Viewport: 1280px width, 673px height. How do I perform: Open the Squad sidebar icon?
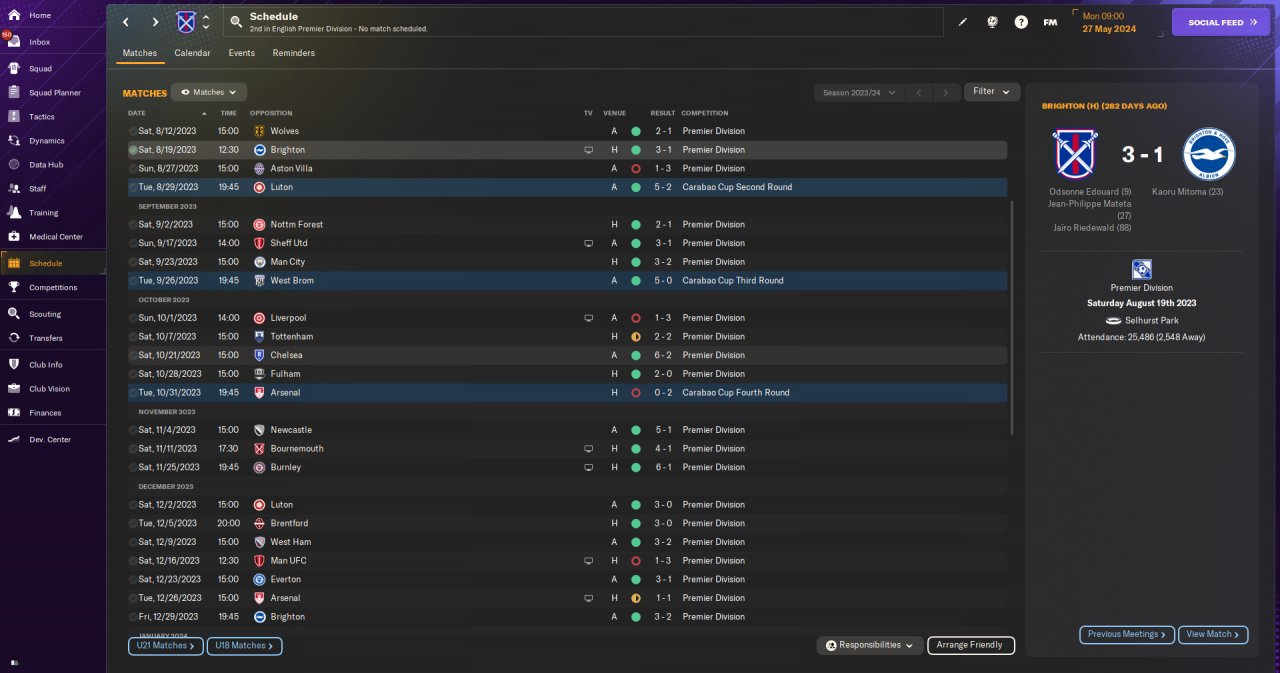click(14, 69)
